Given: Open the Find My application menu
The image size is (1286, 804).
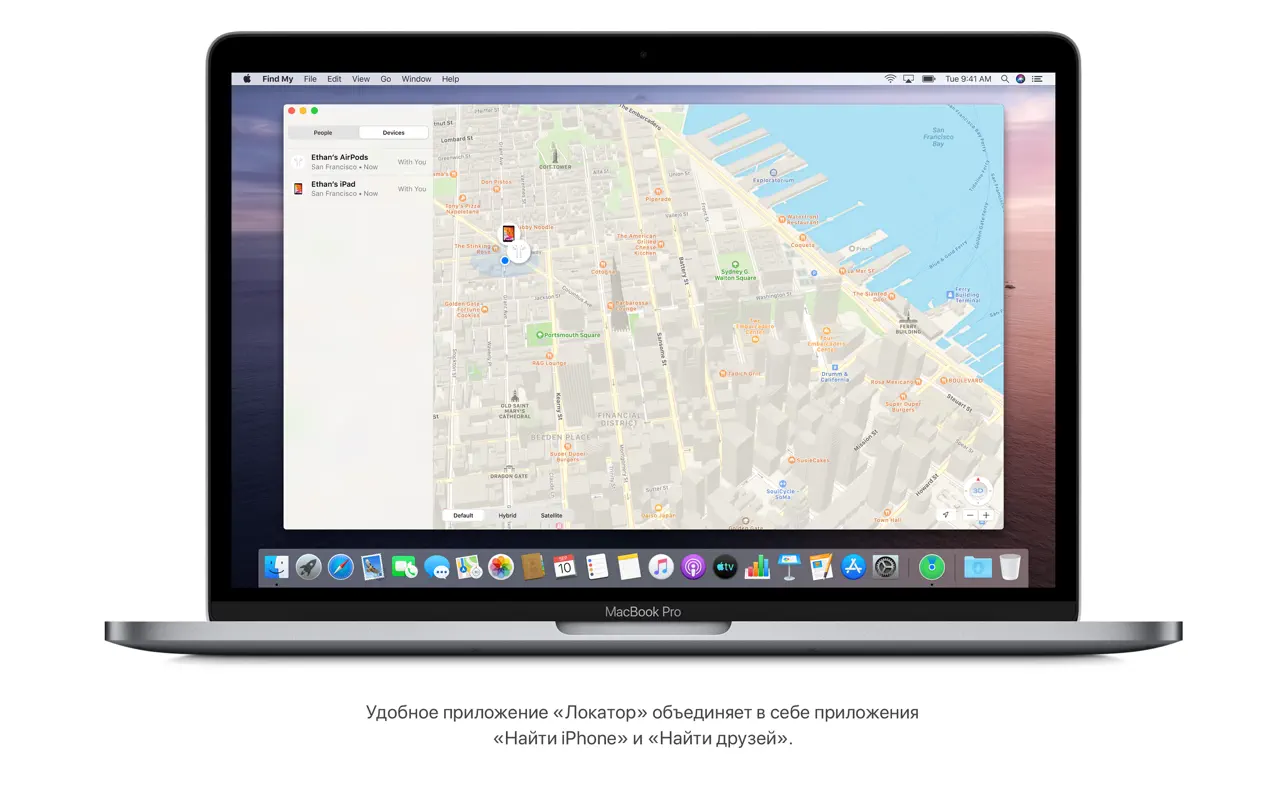Looking at the screenshot, I should [278, 79].
